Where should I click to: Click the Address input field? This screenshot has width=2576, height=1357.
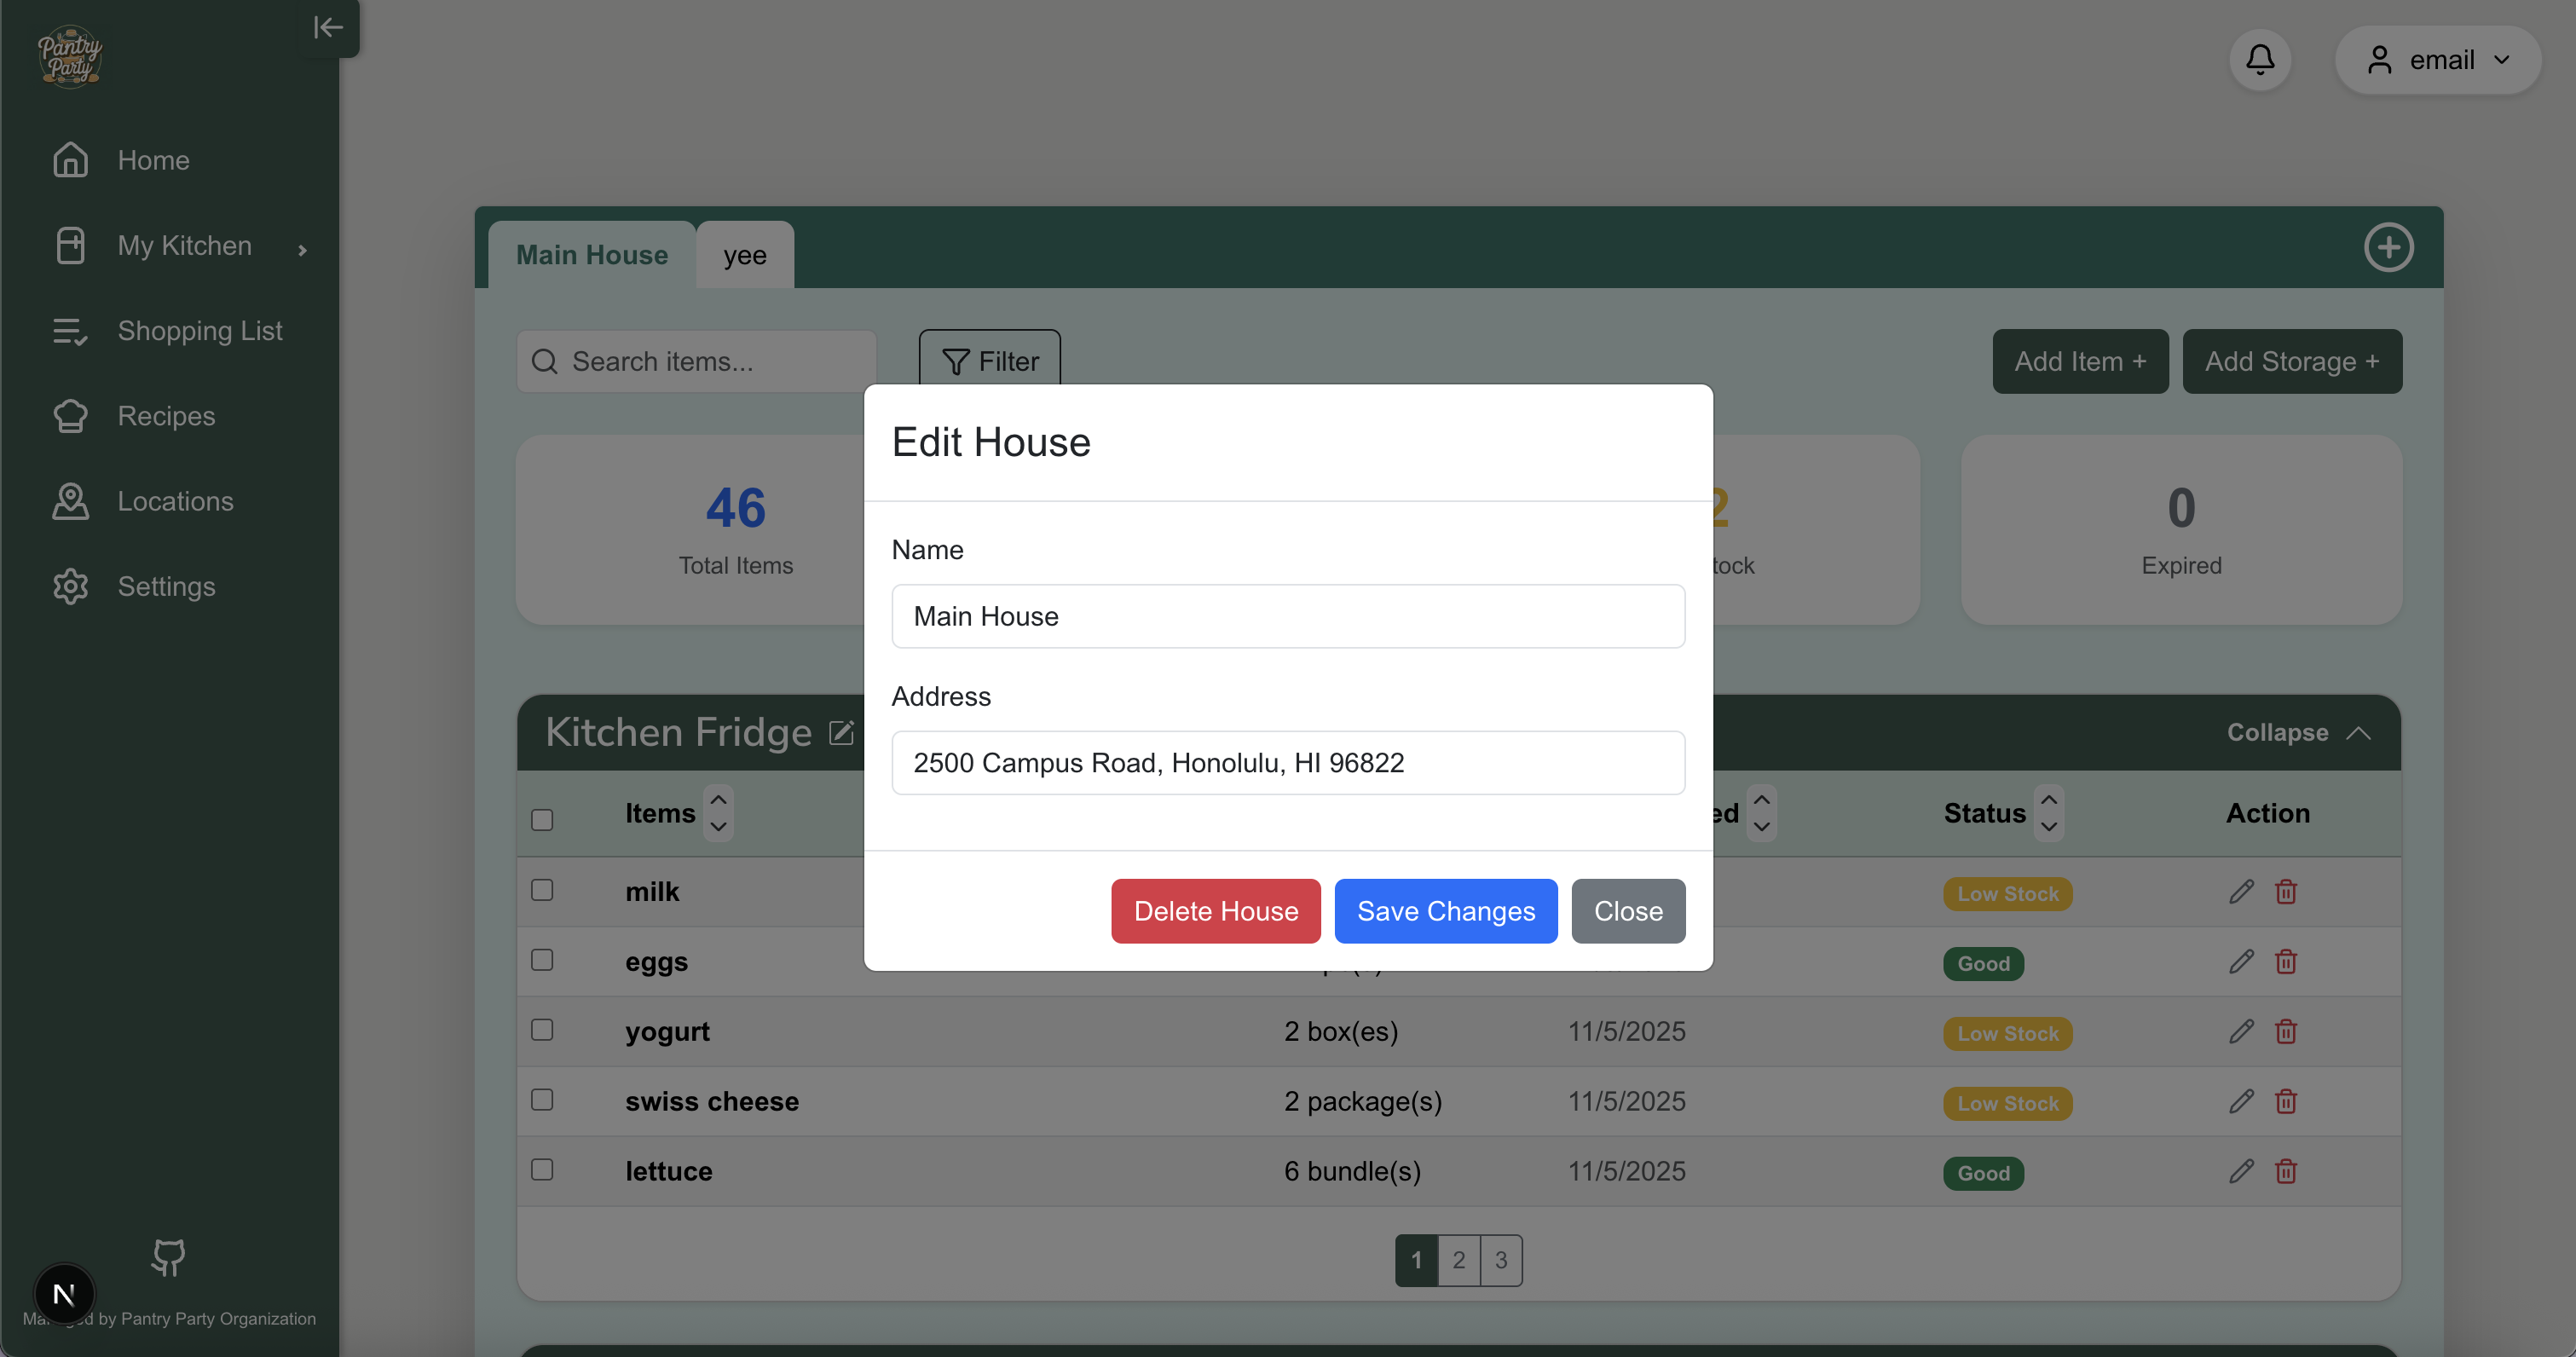pos(1288,763)
